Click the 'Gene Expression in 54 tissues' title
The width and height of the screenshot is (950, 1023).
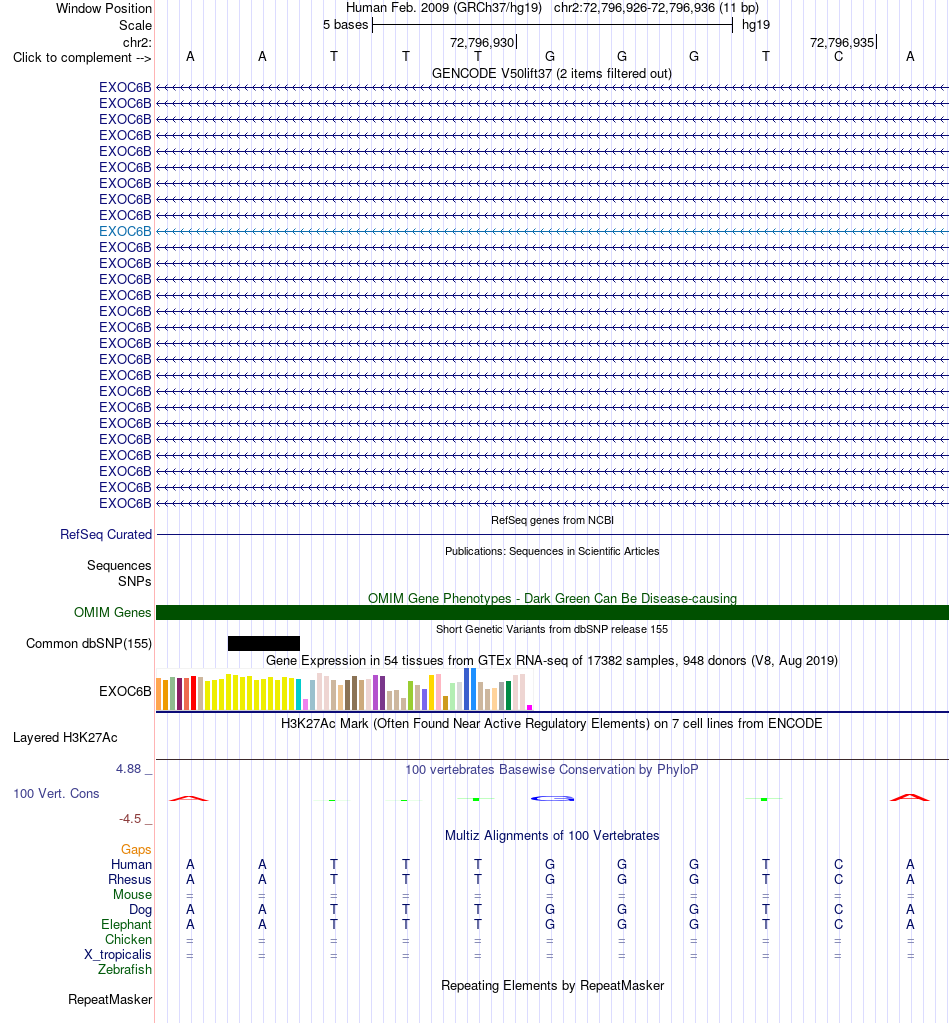(x=552, y=660)
